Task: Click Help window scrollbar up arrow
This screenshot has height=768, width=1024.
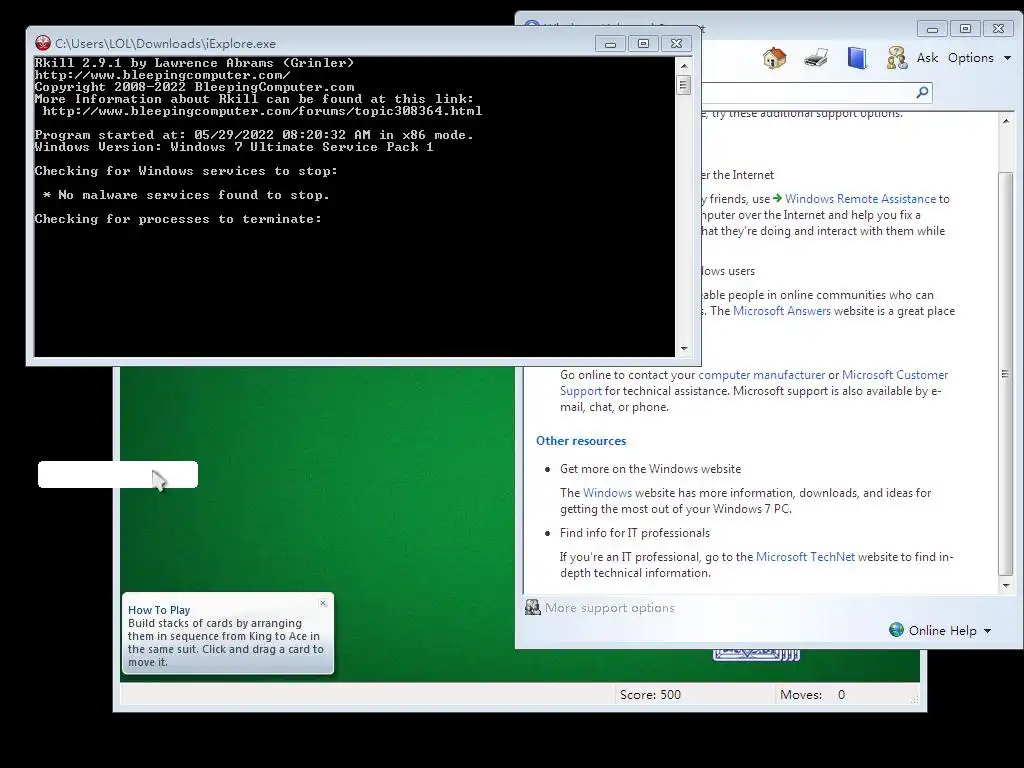Action: pyautogui.click(x=1006, y=121)
